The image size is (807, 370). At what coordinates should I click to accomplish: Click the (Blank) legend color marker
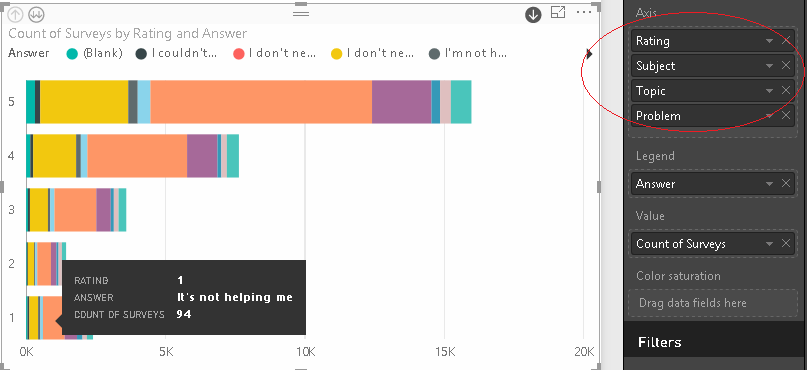click(x=73, y=54)
